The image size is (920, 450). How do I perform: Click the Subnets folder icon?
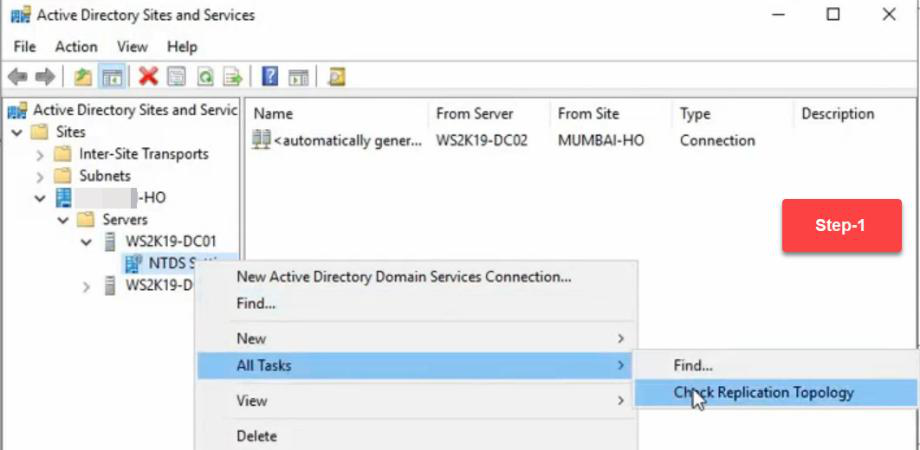tap(63, 176)
